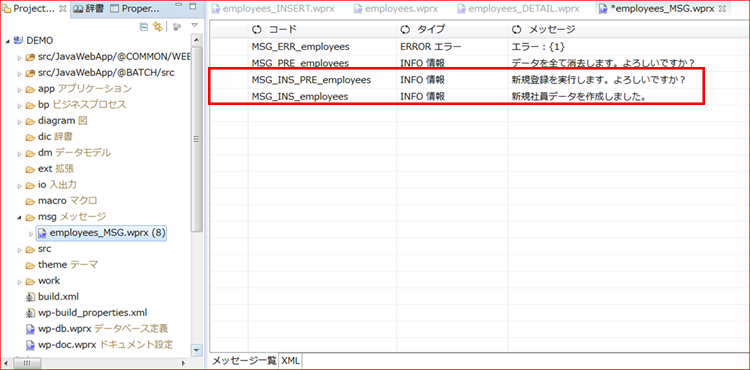
Task: Sort by the タイプ column header
Action: pos(452,30)
